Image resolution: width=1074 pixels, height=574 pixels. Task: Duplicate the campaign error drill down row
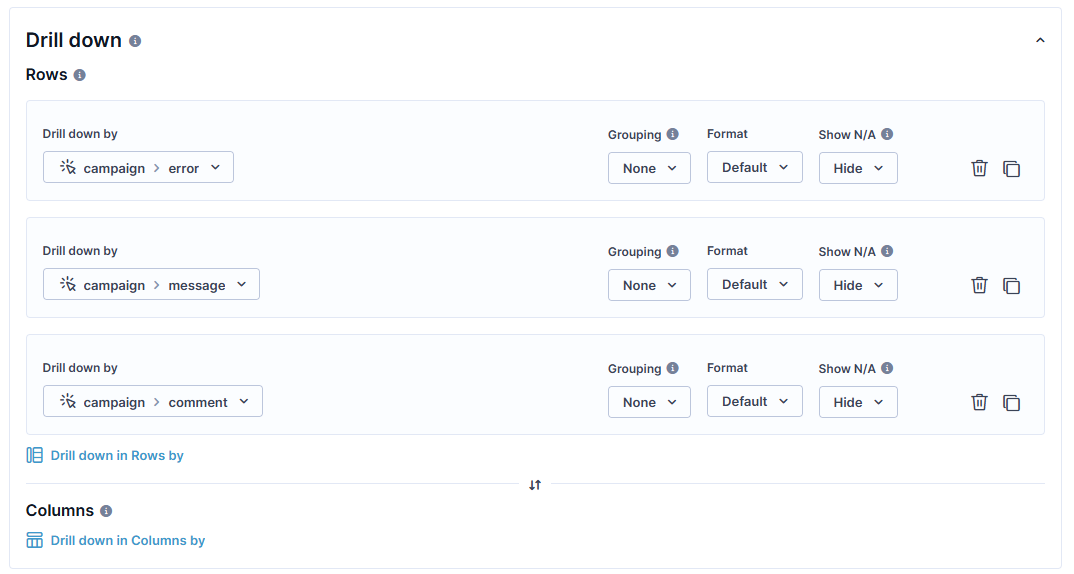coord(1011,169)
